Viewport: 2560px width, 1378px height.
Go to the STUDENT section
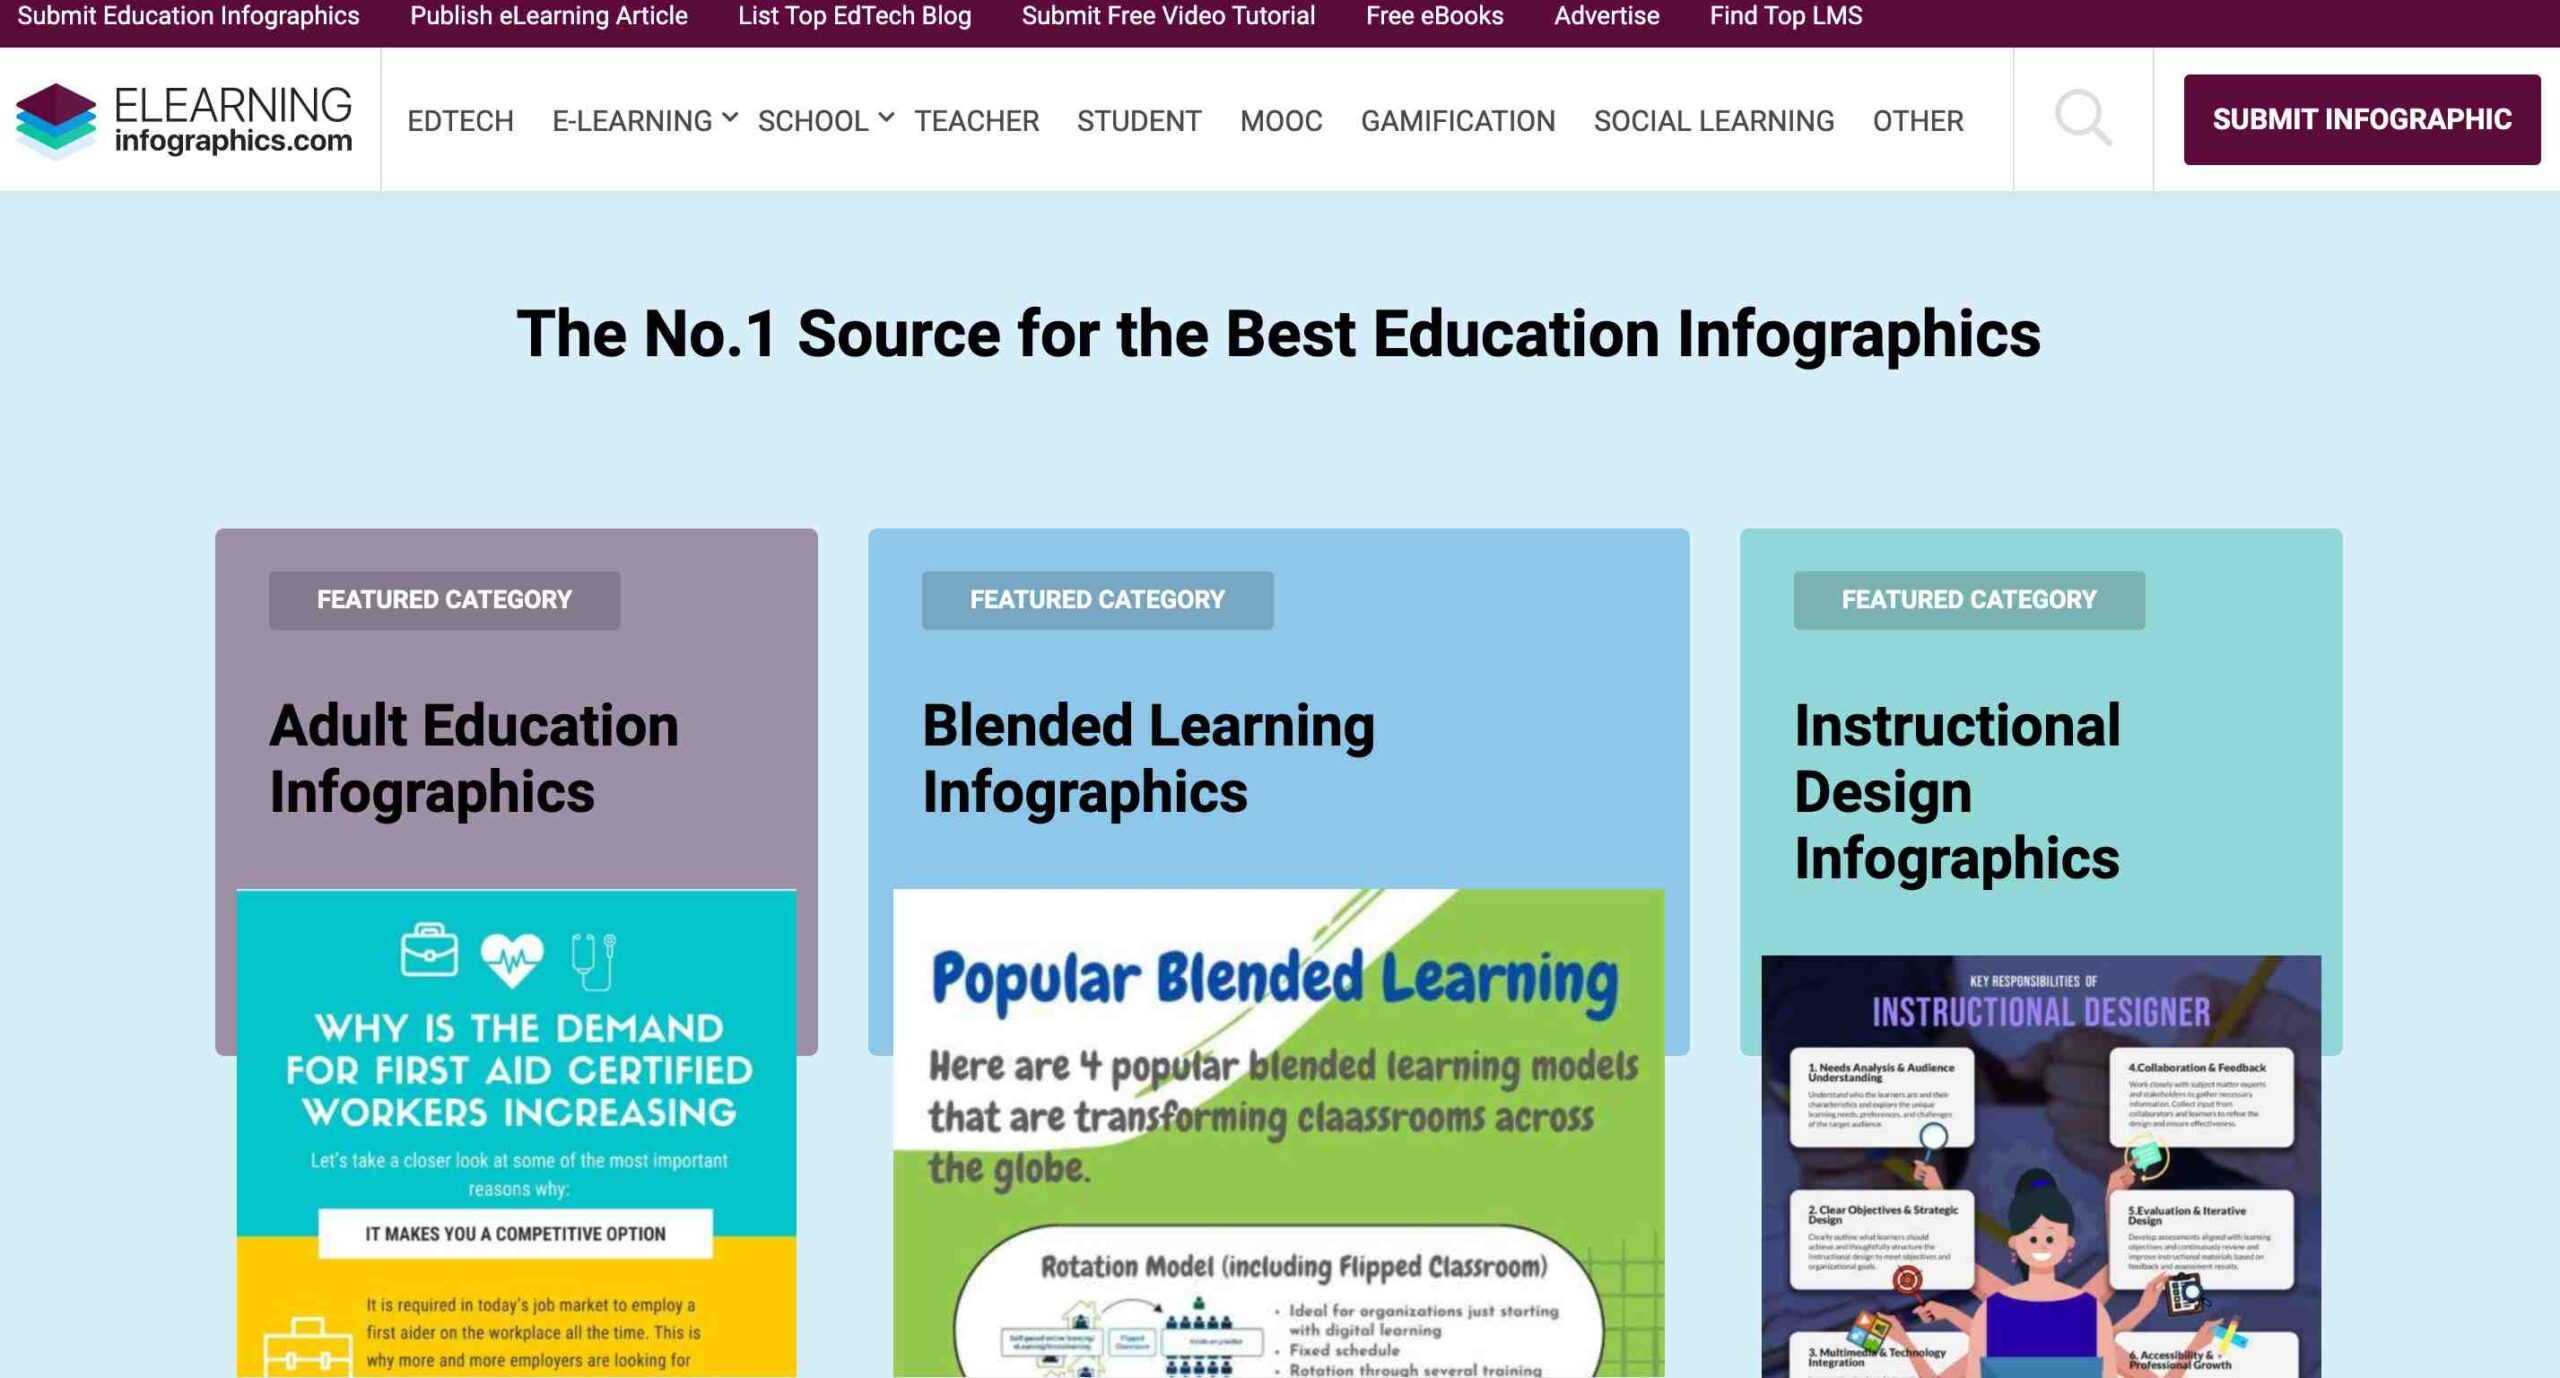point(1138,121)
